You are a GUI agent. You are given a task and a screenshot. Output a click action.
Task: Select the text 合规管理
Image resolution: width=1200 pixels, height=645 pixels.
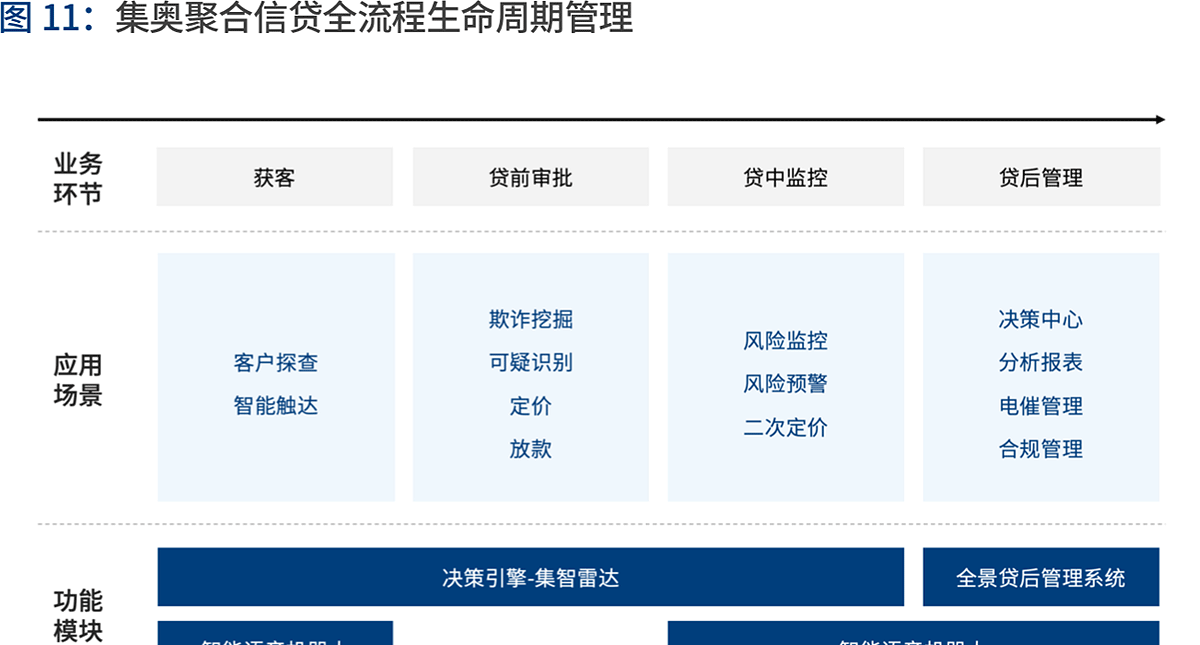[x=1041, y=449]
